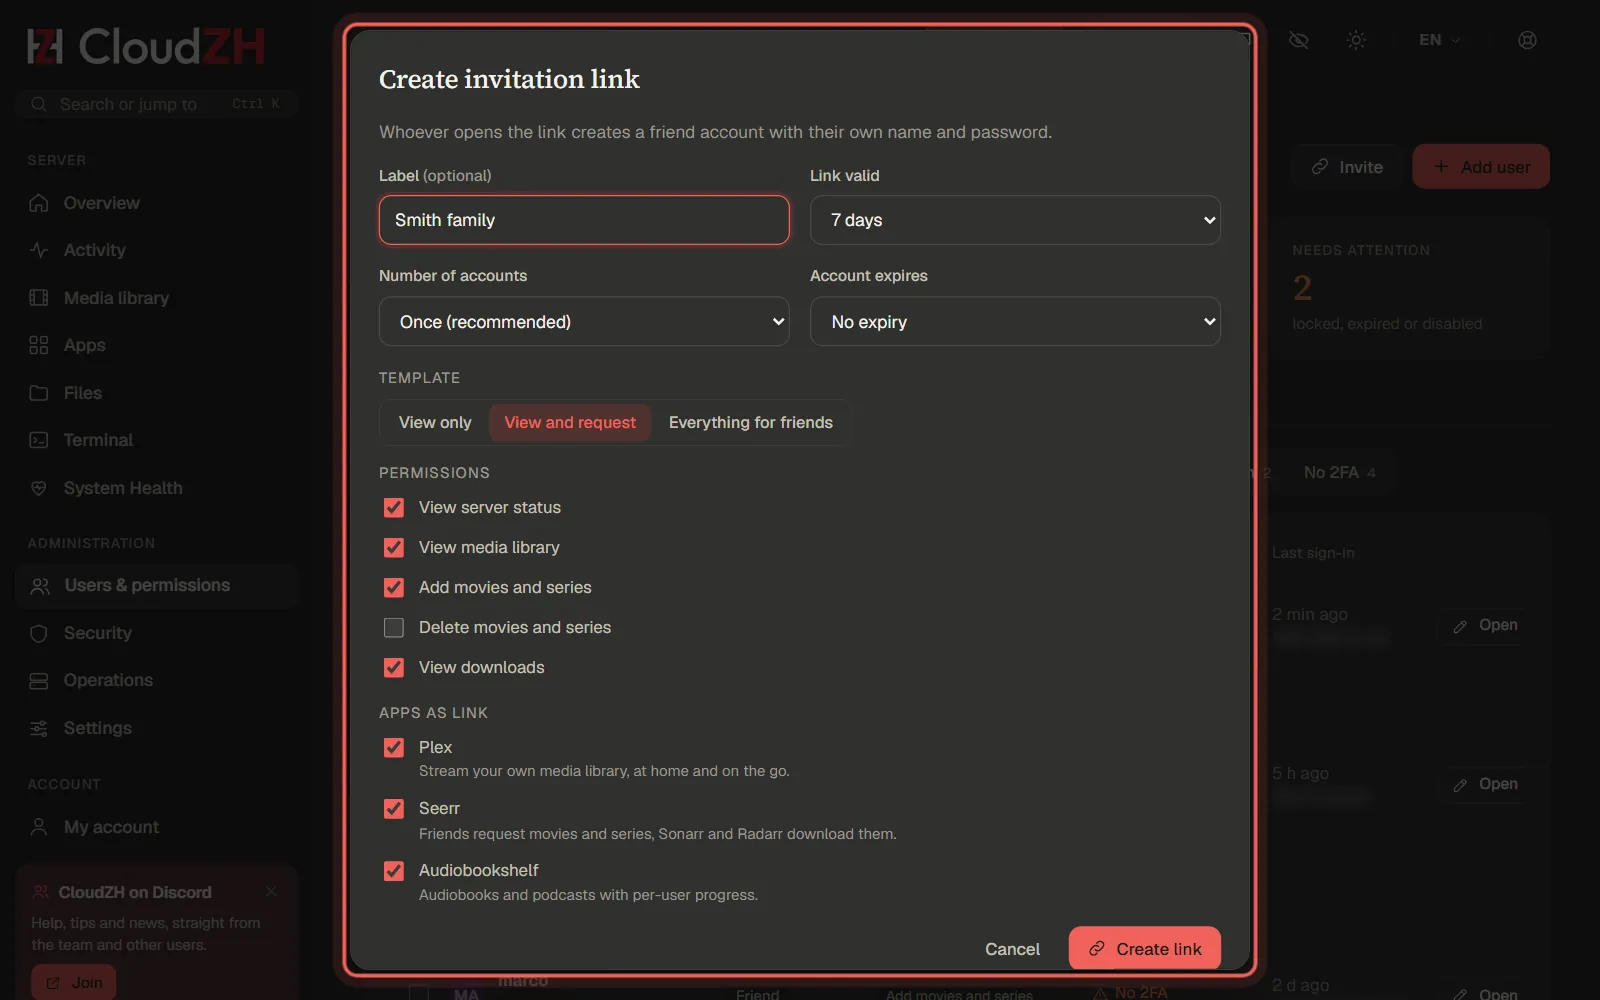Image resolution: width=1600 pixels, height=1000 pixels.
Task: Uncheck View media library permission
Action: coord(394,548)
